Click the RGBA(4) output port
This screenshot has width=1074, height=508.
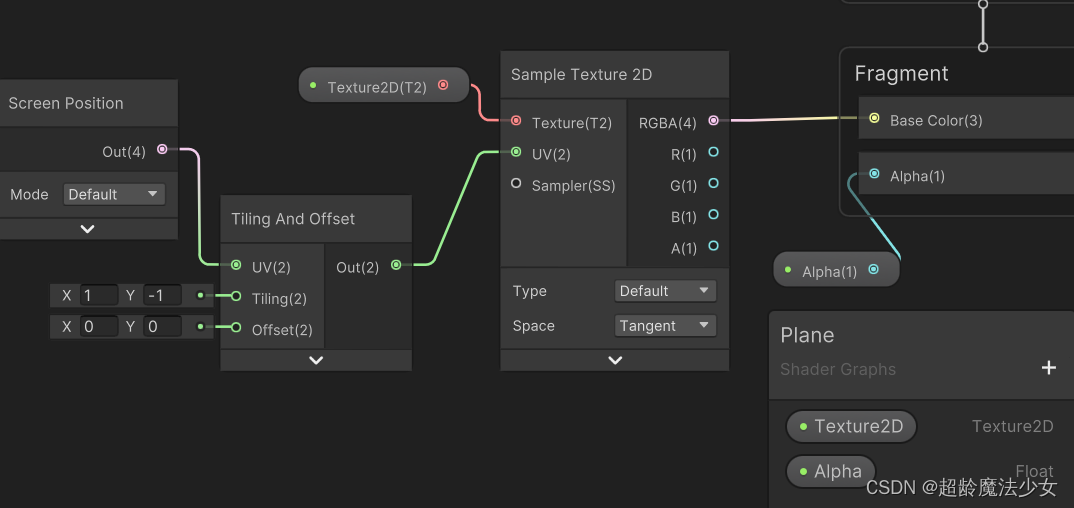pyautogui.click(x=713, y=120)
